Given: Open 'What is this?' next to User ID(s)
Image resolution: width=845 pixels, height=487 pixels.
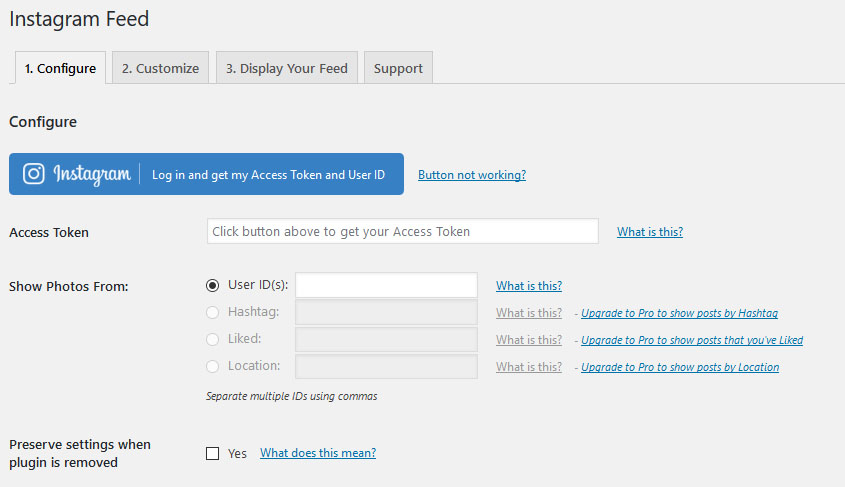Looking at the screenshot, I should pyautogui.click(x=529, y=286).
